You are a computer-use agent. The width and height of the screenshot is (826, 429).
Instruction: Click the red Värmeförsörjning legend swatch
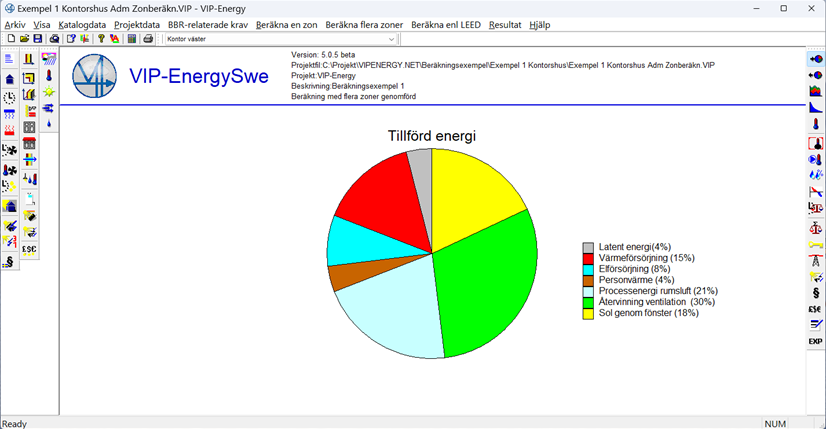coord(589,258)
